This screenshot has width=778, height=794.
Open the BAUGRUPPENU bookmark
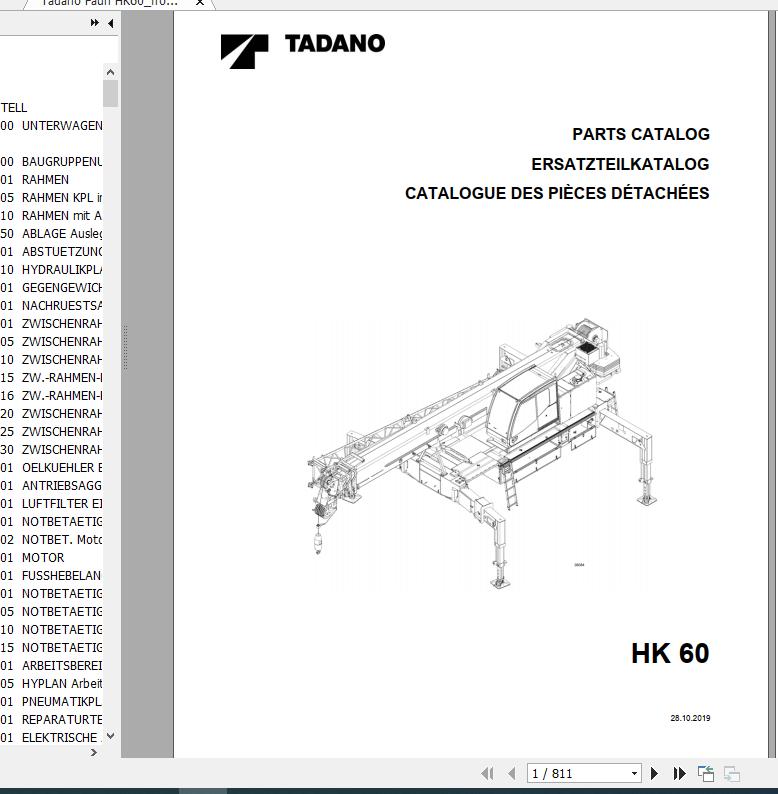[x=51, y=162]
